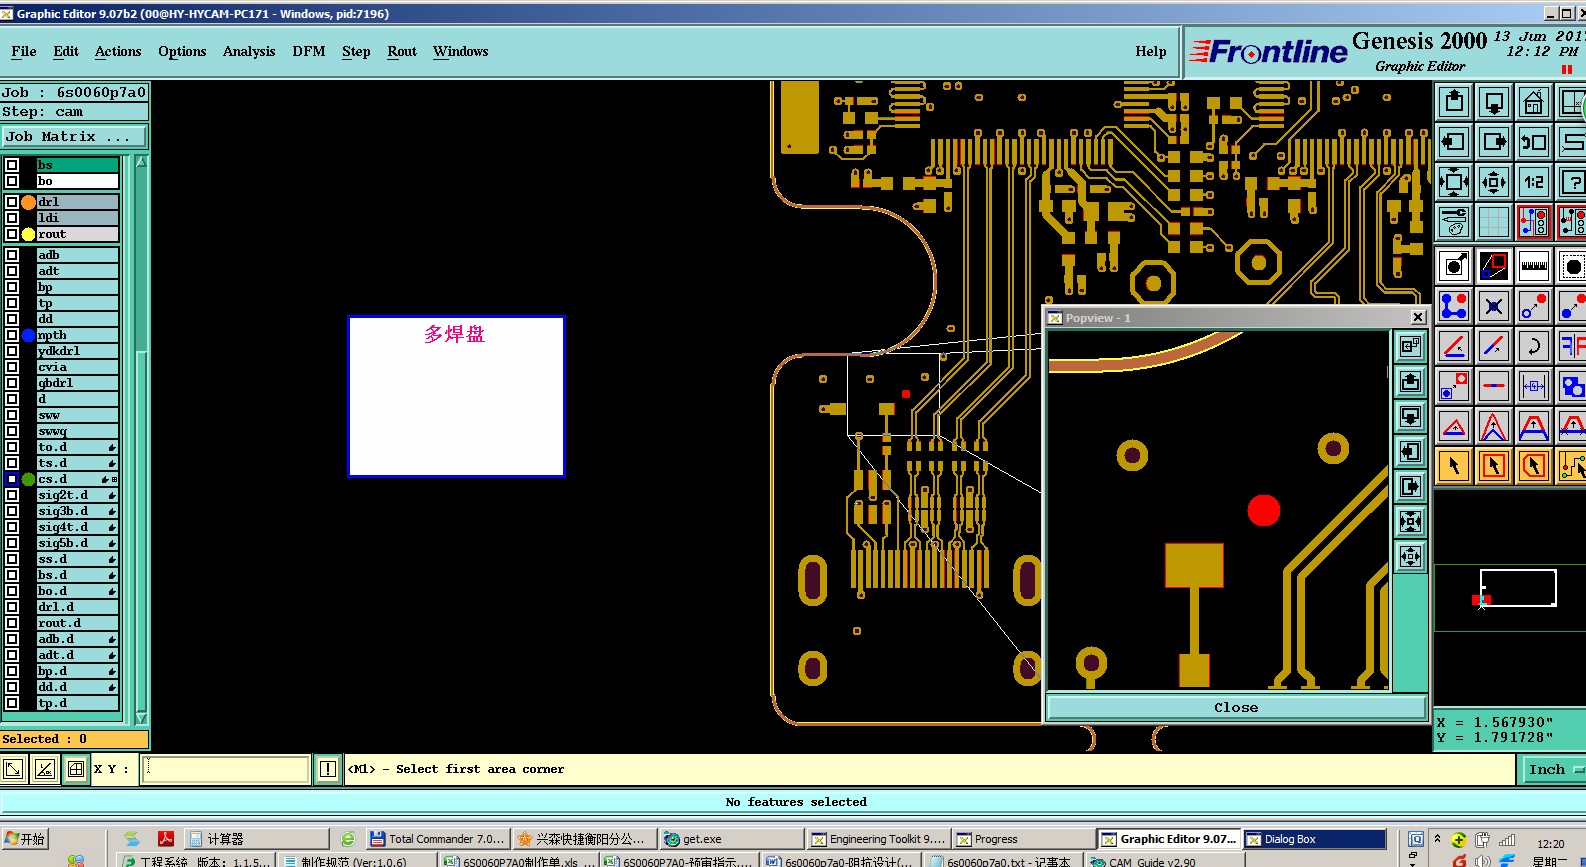Image resolution: width=1586 pixels, height=867 pixels.
Task: Open the File menu
Action: click(24, 52)
